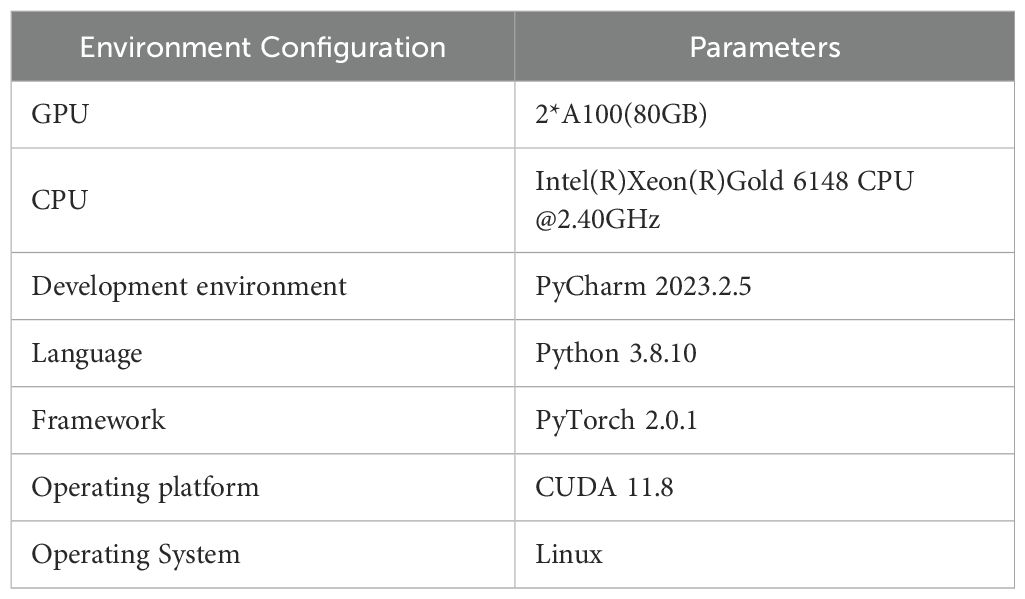This screenshot has height=599, width=1025.
Task: Click the 2.0.1 version number
Action: click(x=670, y=420)
